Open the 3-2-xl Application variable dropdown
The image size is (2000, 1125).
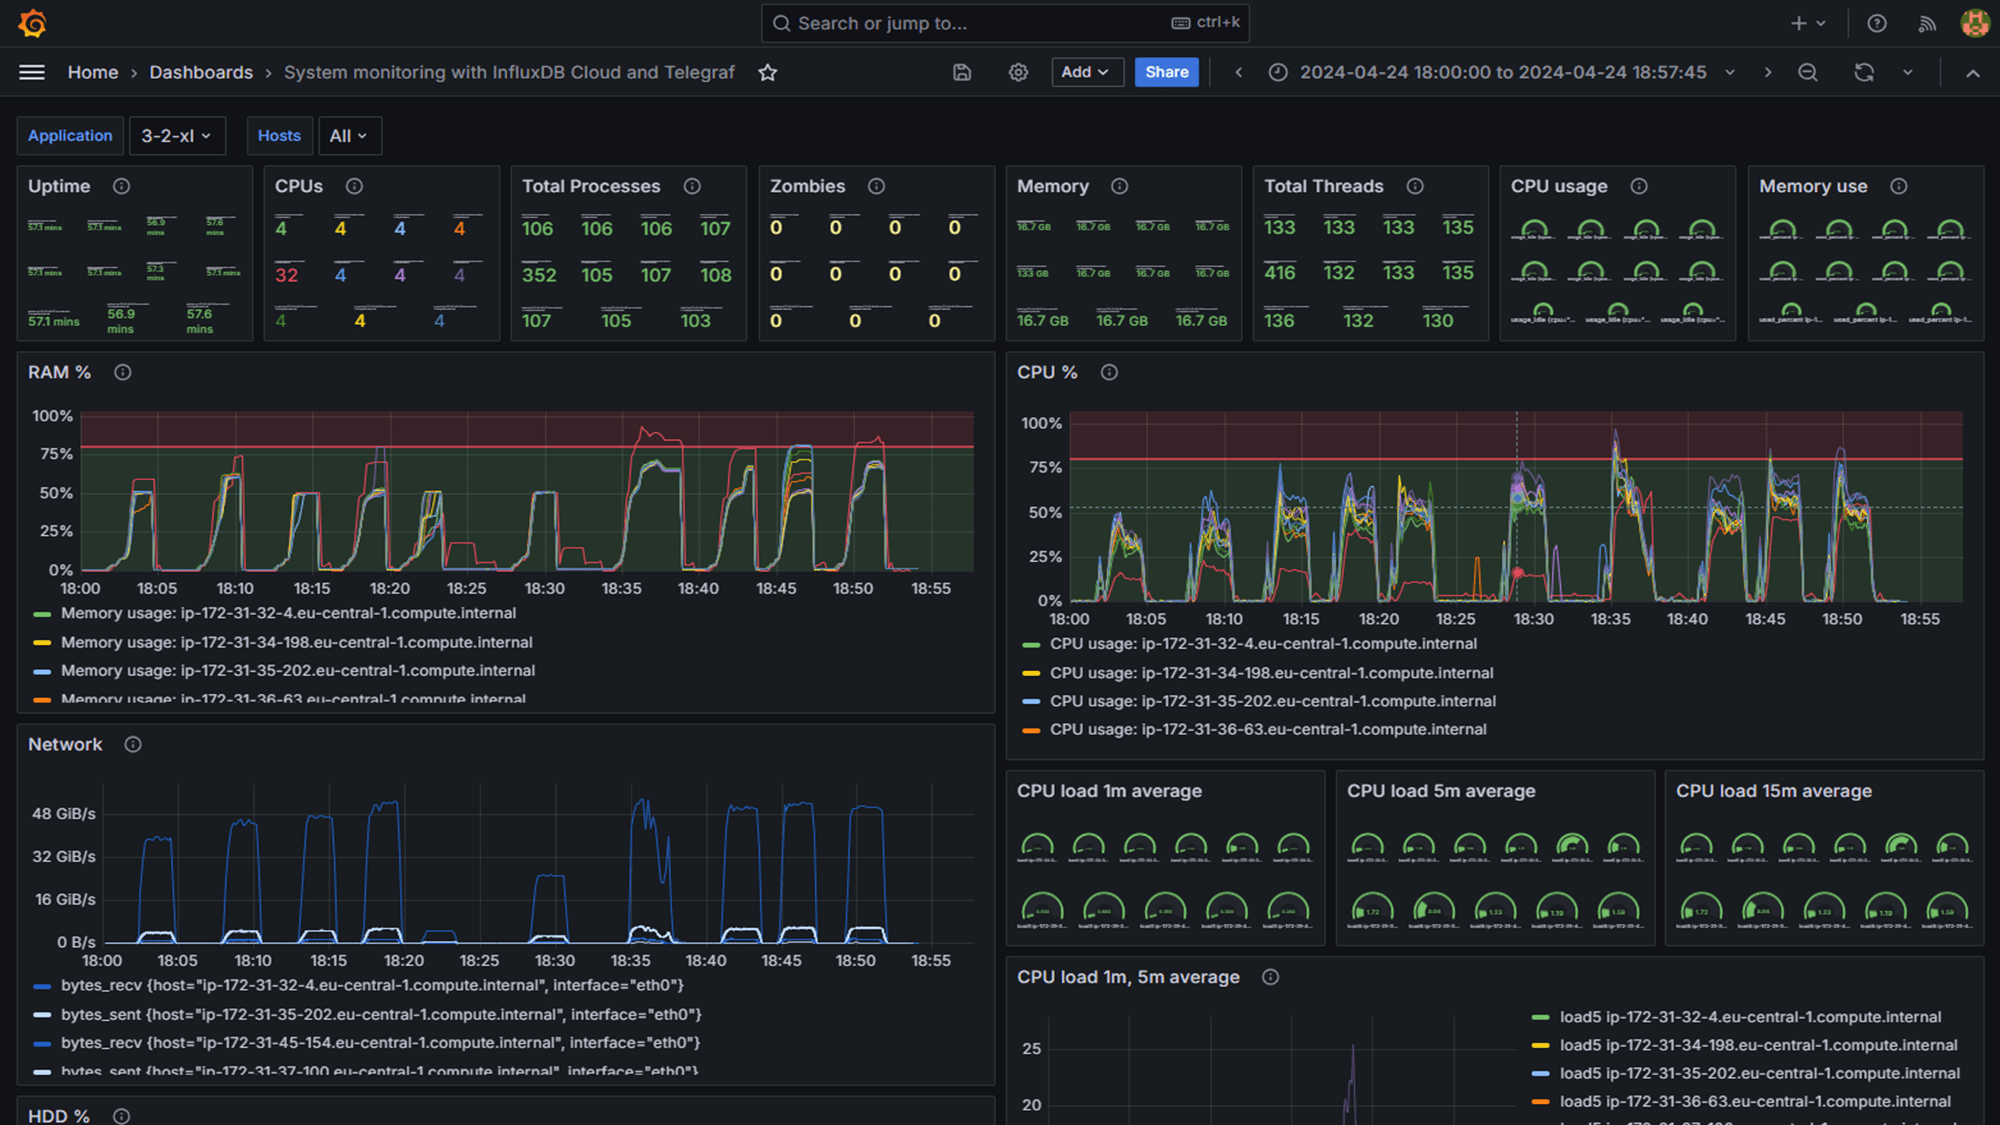[x=177, y=135]
